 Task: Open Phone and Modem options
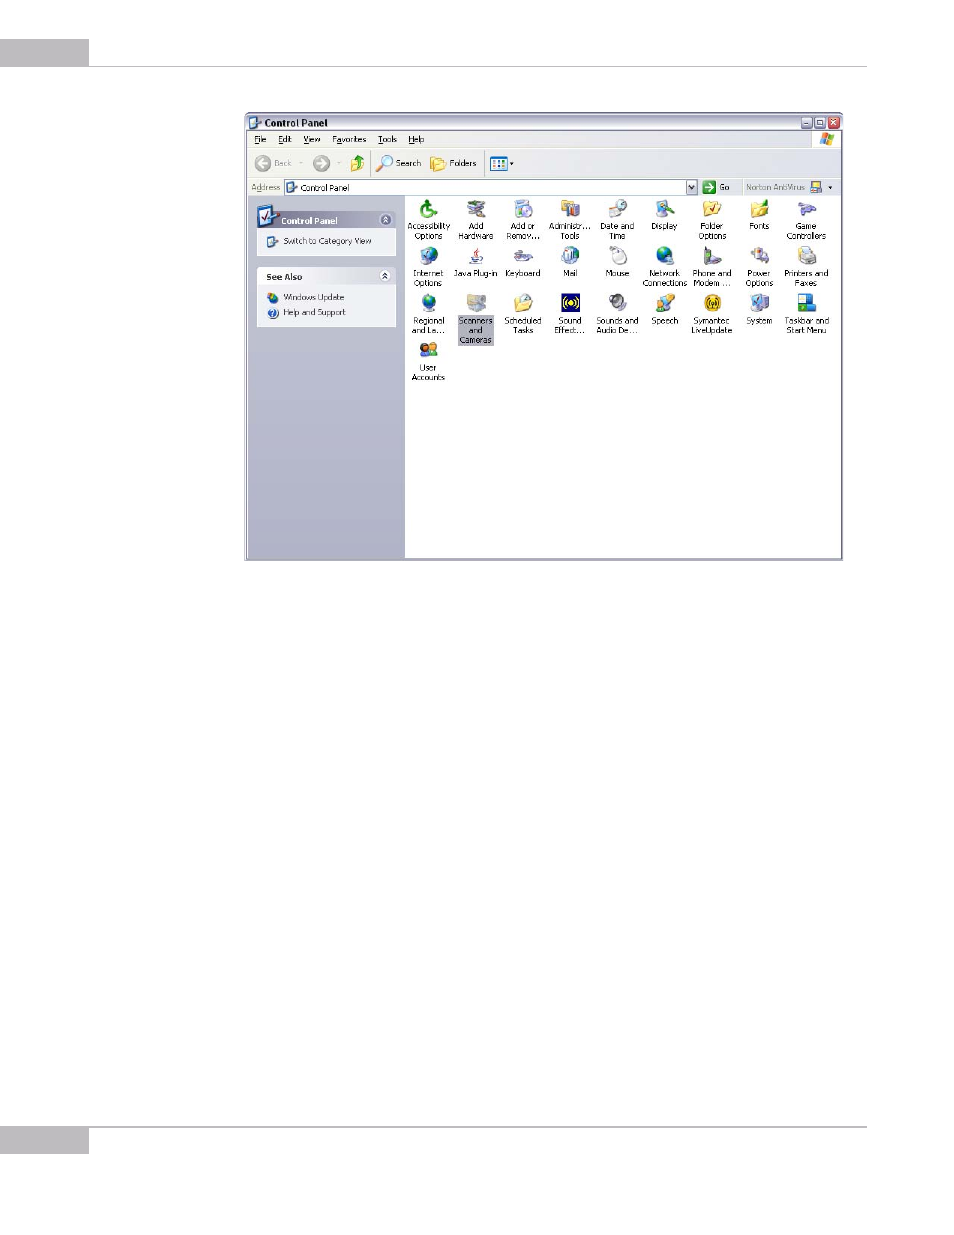pyautogui.click(x=712, y=266)
